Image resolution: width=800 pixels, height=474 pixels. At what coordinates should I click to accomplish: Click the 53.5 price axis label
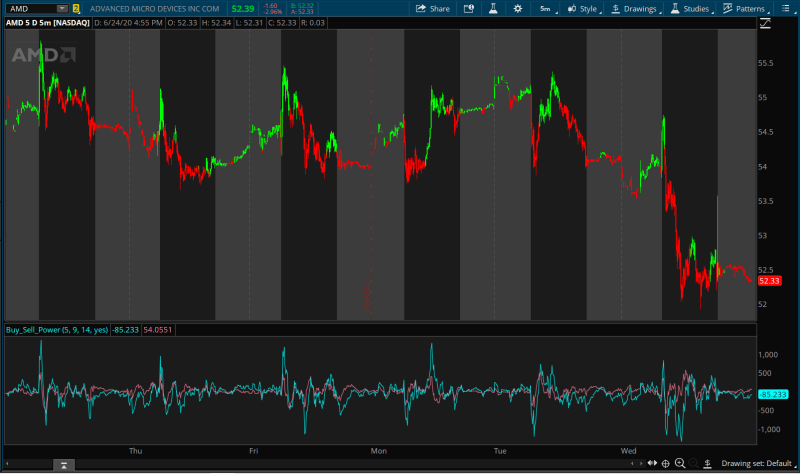tap(765, 201)
